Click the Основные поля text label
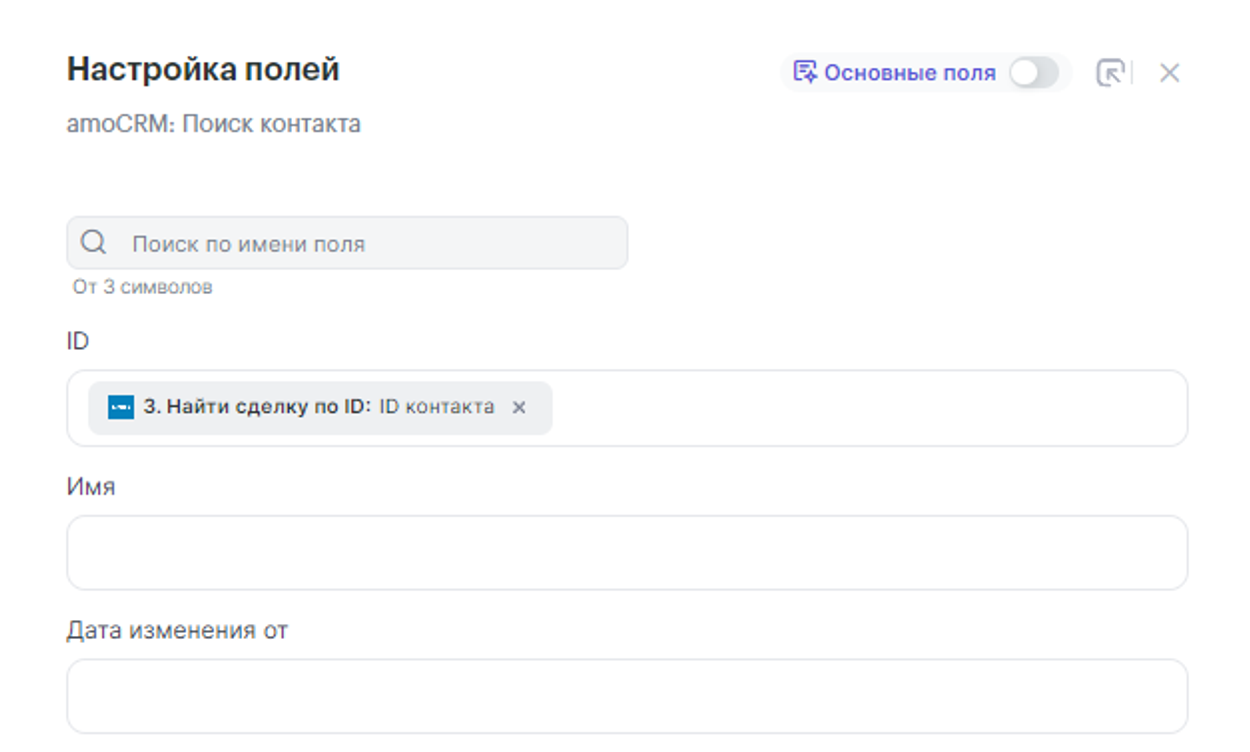This screenshot has width=1250, height=752. (x=909, y=73)
